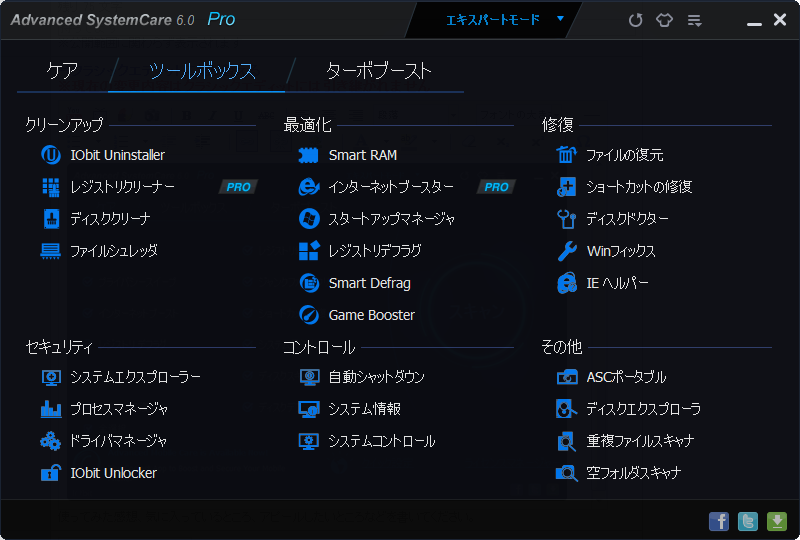This screenshot has height=540, width=800.
Task: Click the システム情報 label
Action: pyautogui.click(x=365, y=409)
